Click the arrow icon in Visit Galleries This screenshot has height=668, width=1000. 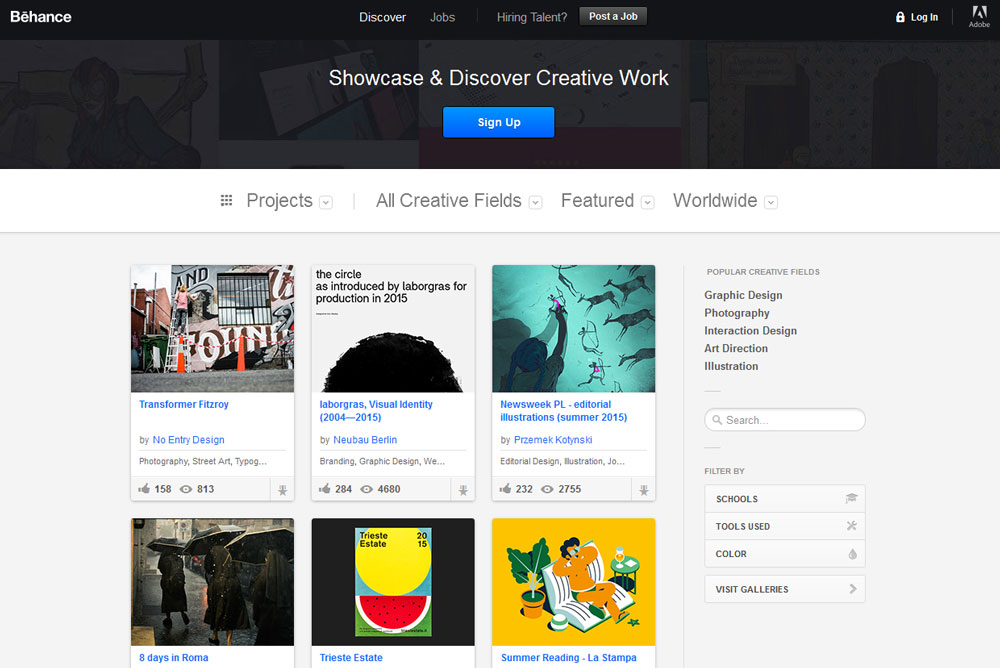(x=853, y=589)
